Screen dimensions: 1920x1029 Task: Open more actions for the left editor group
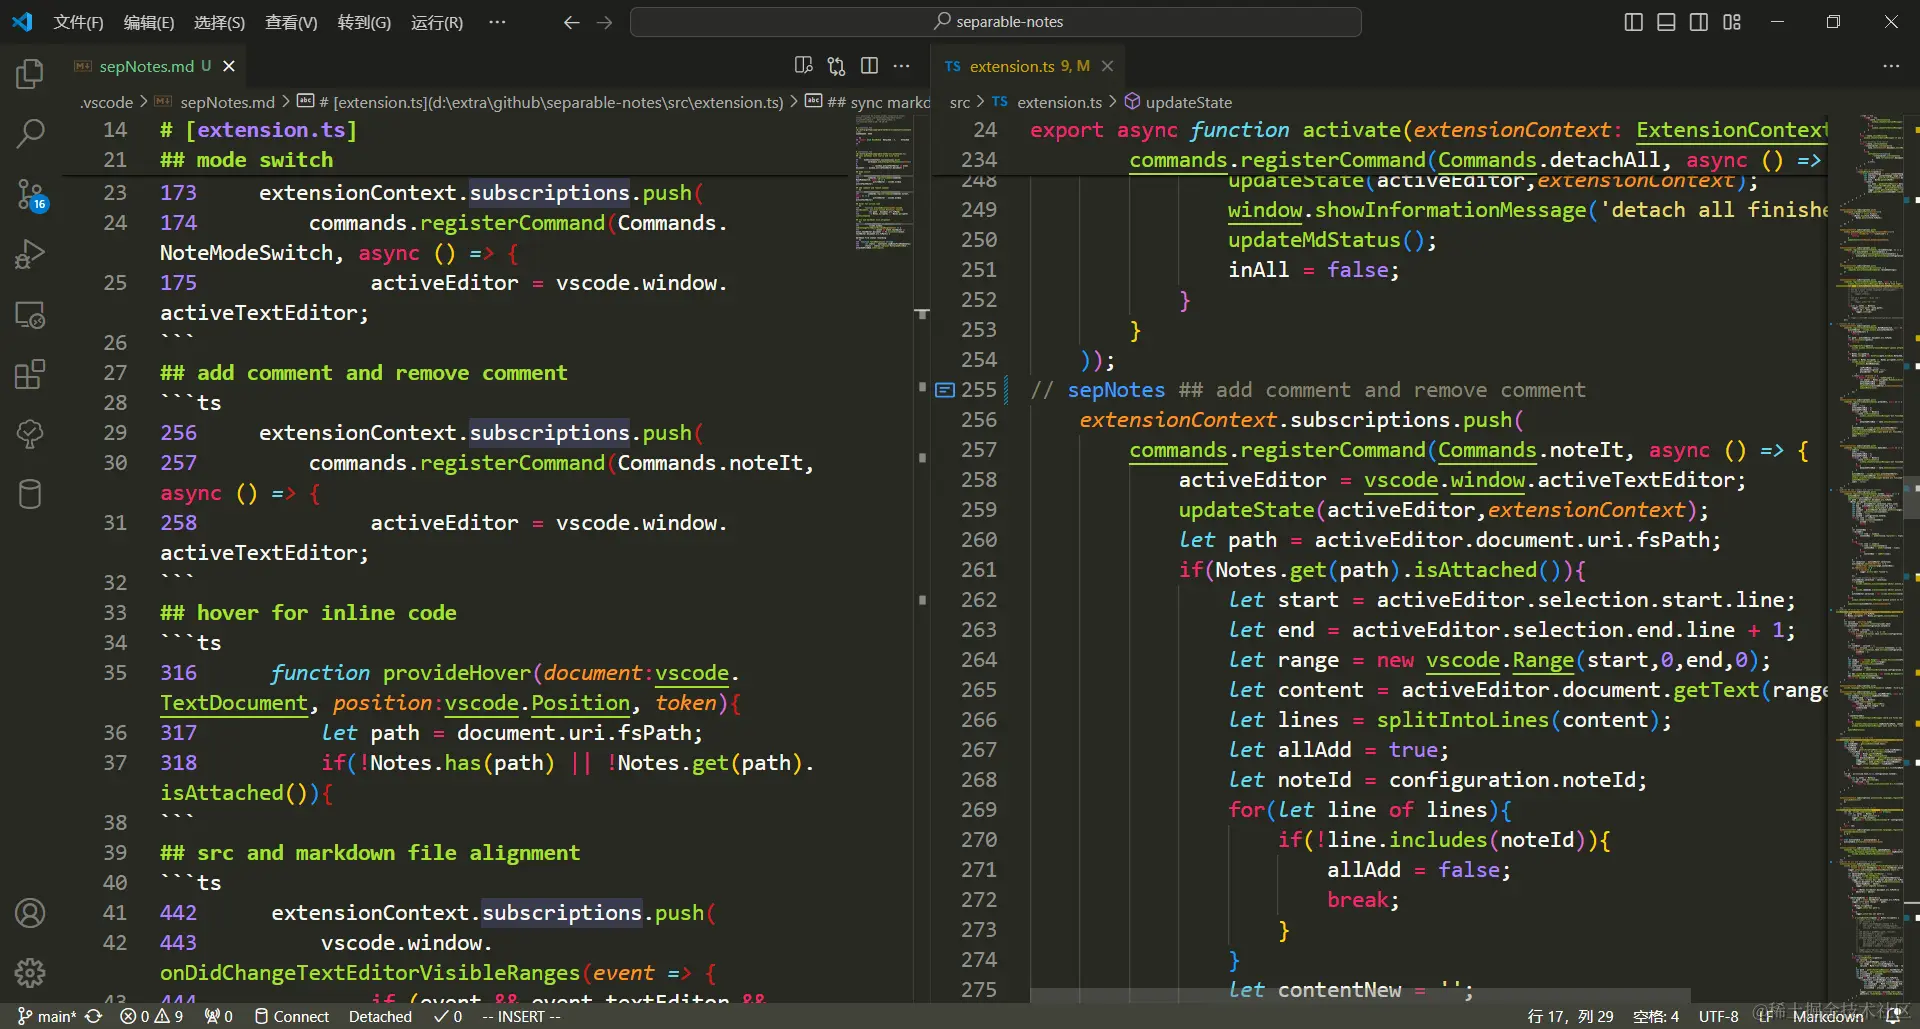click(x=902, y=66)
